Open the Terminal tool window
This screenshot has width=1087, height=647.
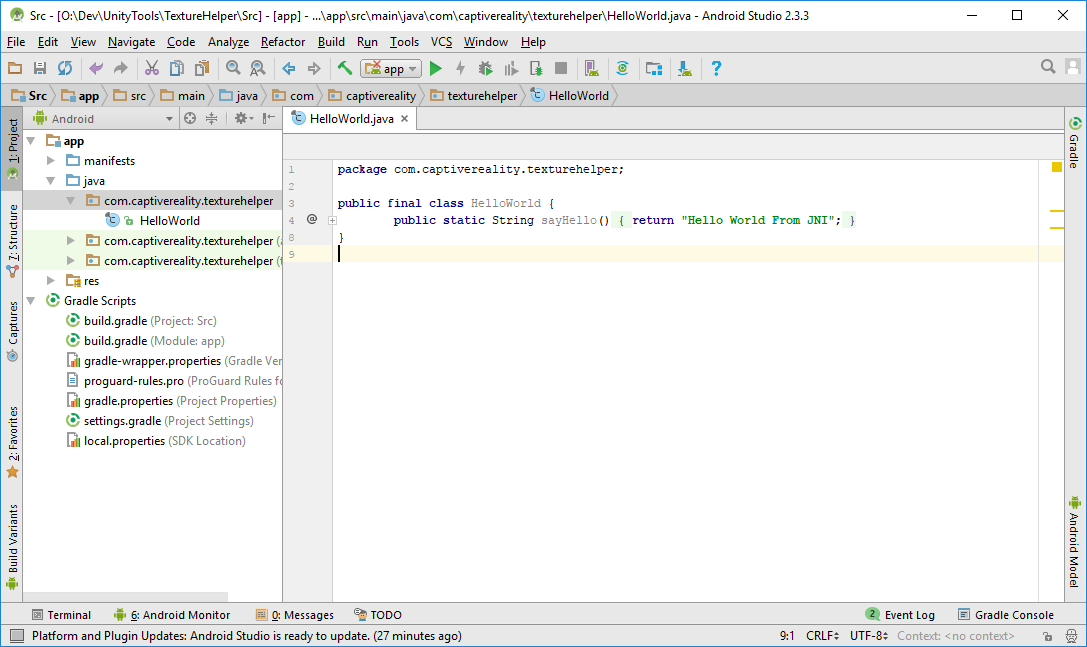click(x=62, y=615)
